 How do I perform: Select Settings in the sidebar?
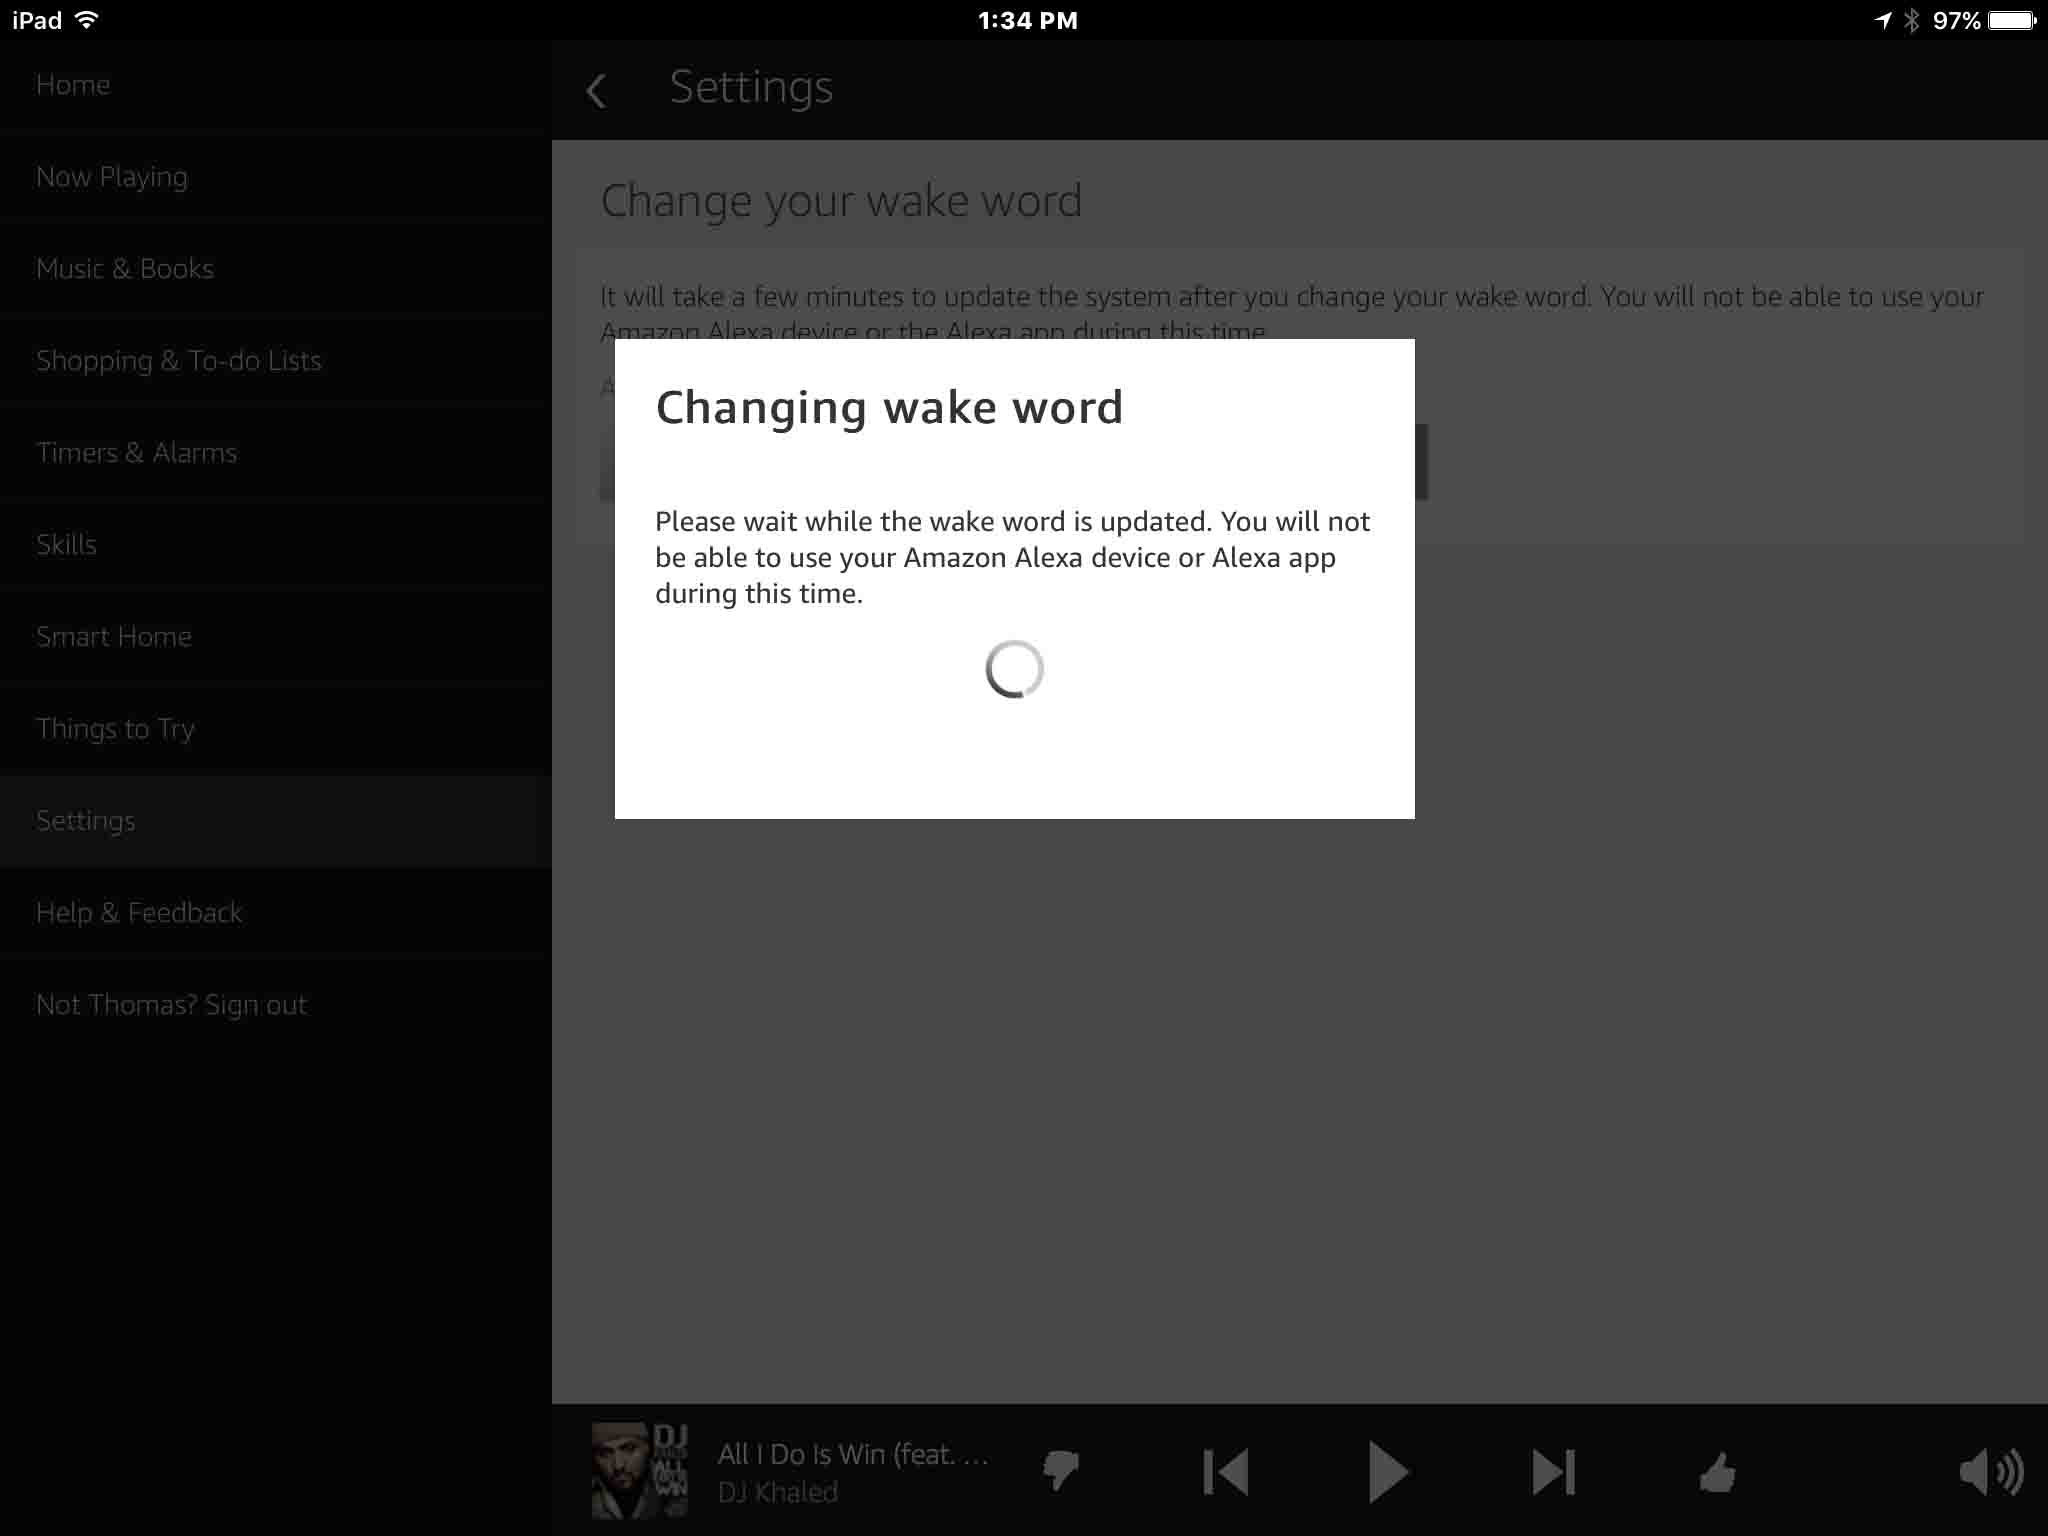click(86, 821)
